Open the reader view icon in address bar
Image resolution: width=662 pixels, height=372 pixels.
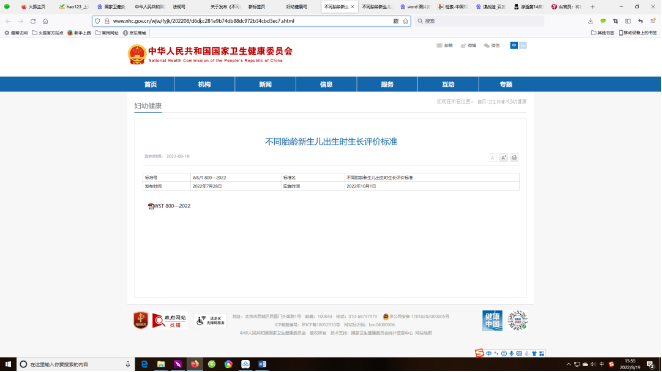click(396, 21)
